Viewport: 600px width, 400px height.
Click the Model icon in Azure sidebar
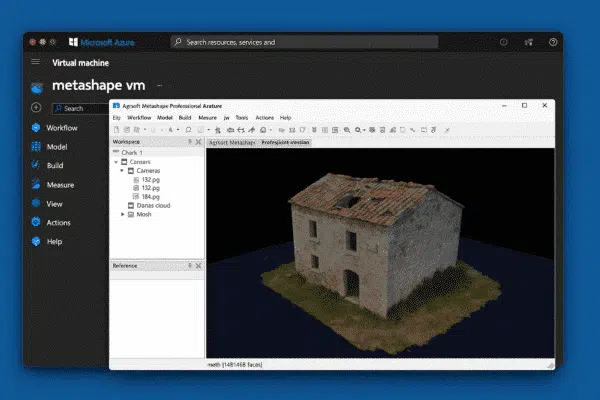35,147
